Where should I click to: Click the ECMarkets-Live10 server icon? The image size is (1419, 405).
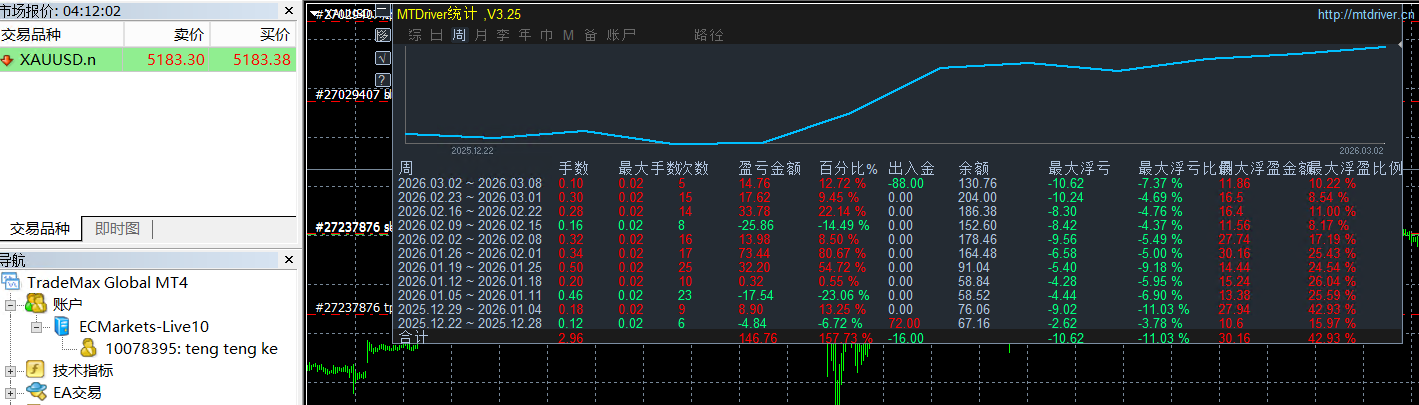pyautogui.click(x=63, y=326)
